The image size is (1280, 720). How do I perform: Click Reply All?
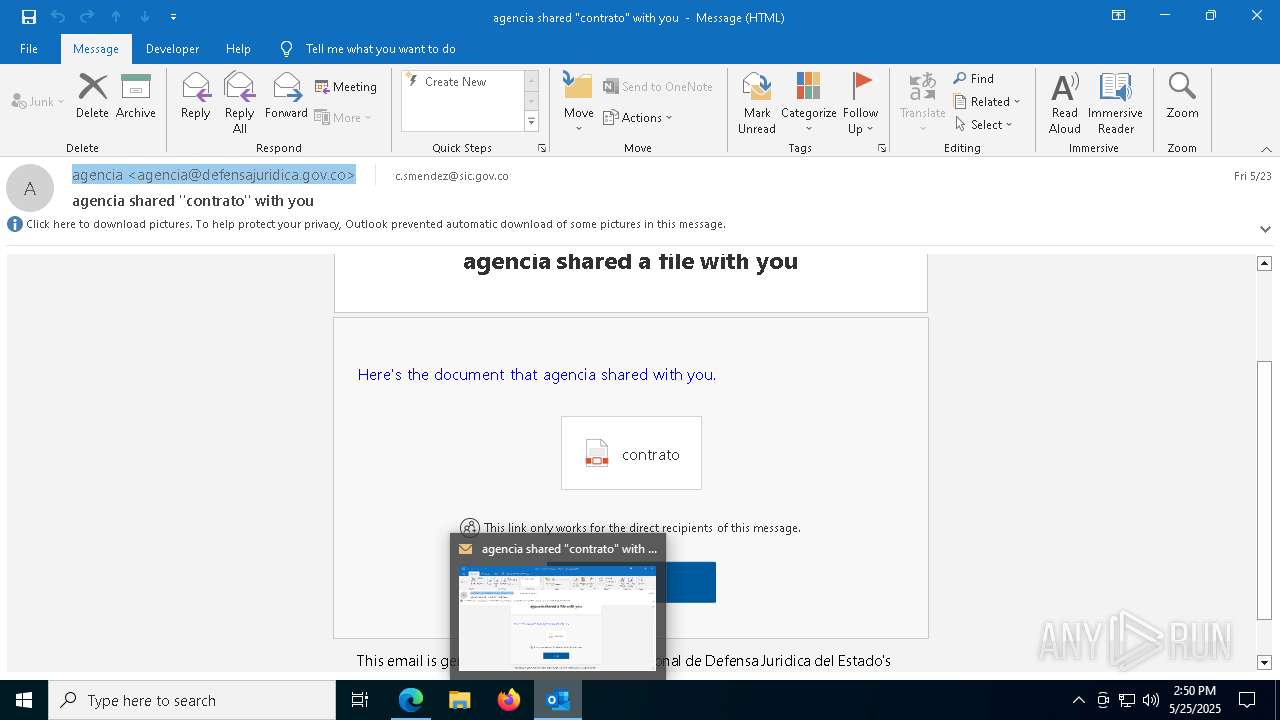240,102
